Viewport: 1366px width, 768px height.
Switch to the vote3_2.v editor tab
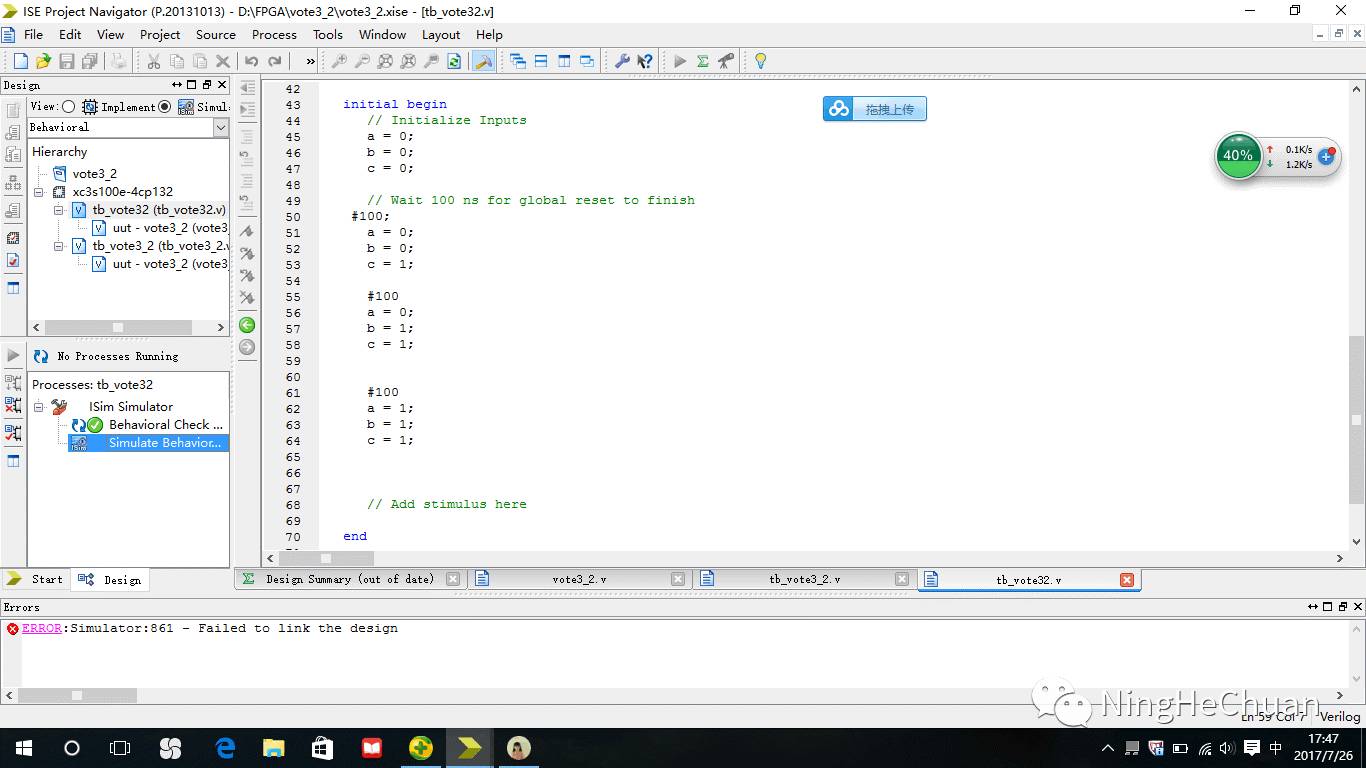click(579, 579)
